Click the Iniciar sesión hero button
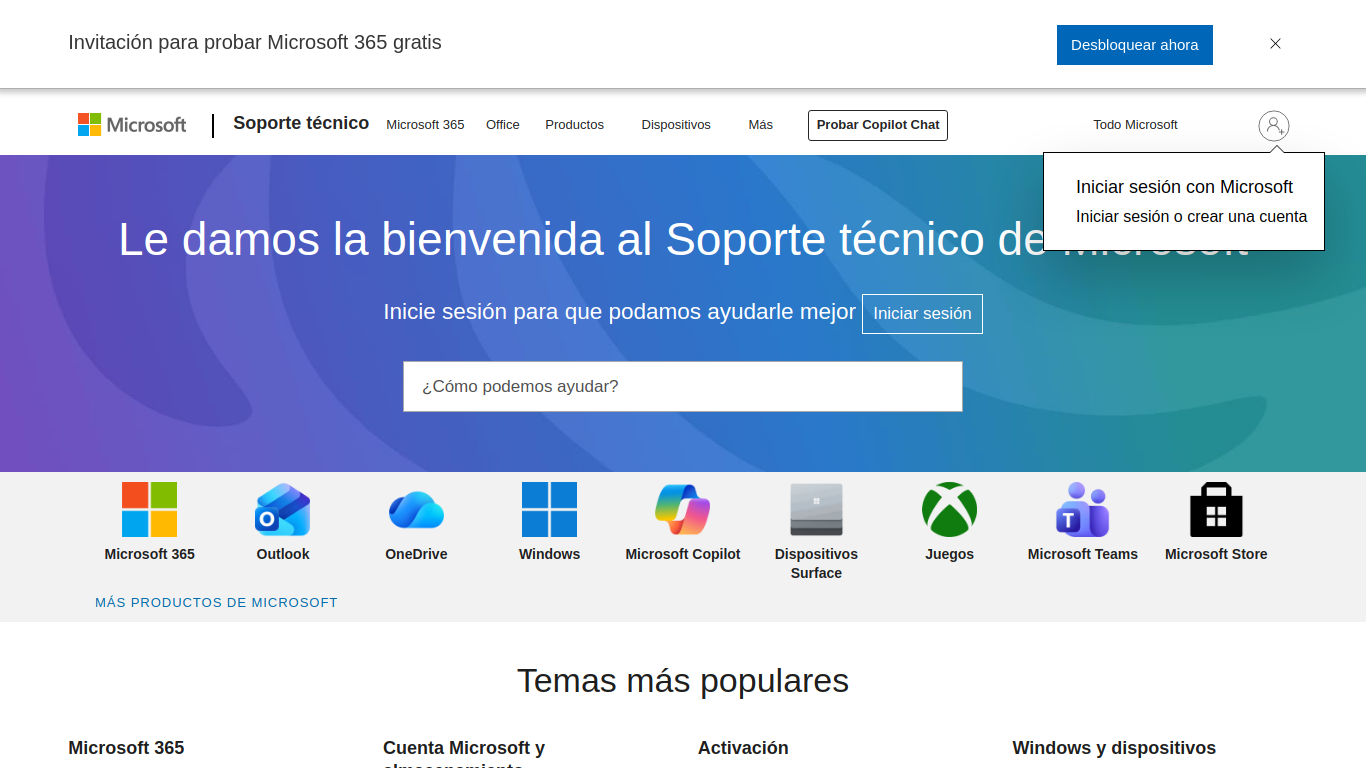This screenshot has width=1366, height=768. click(922, 314)
